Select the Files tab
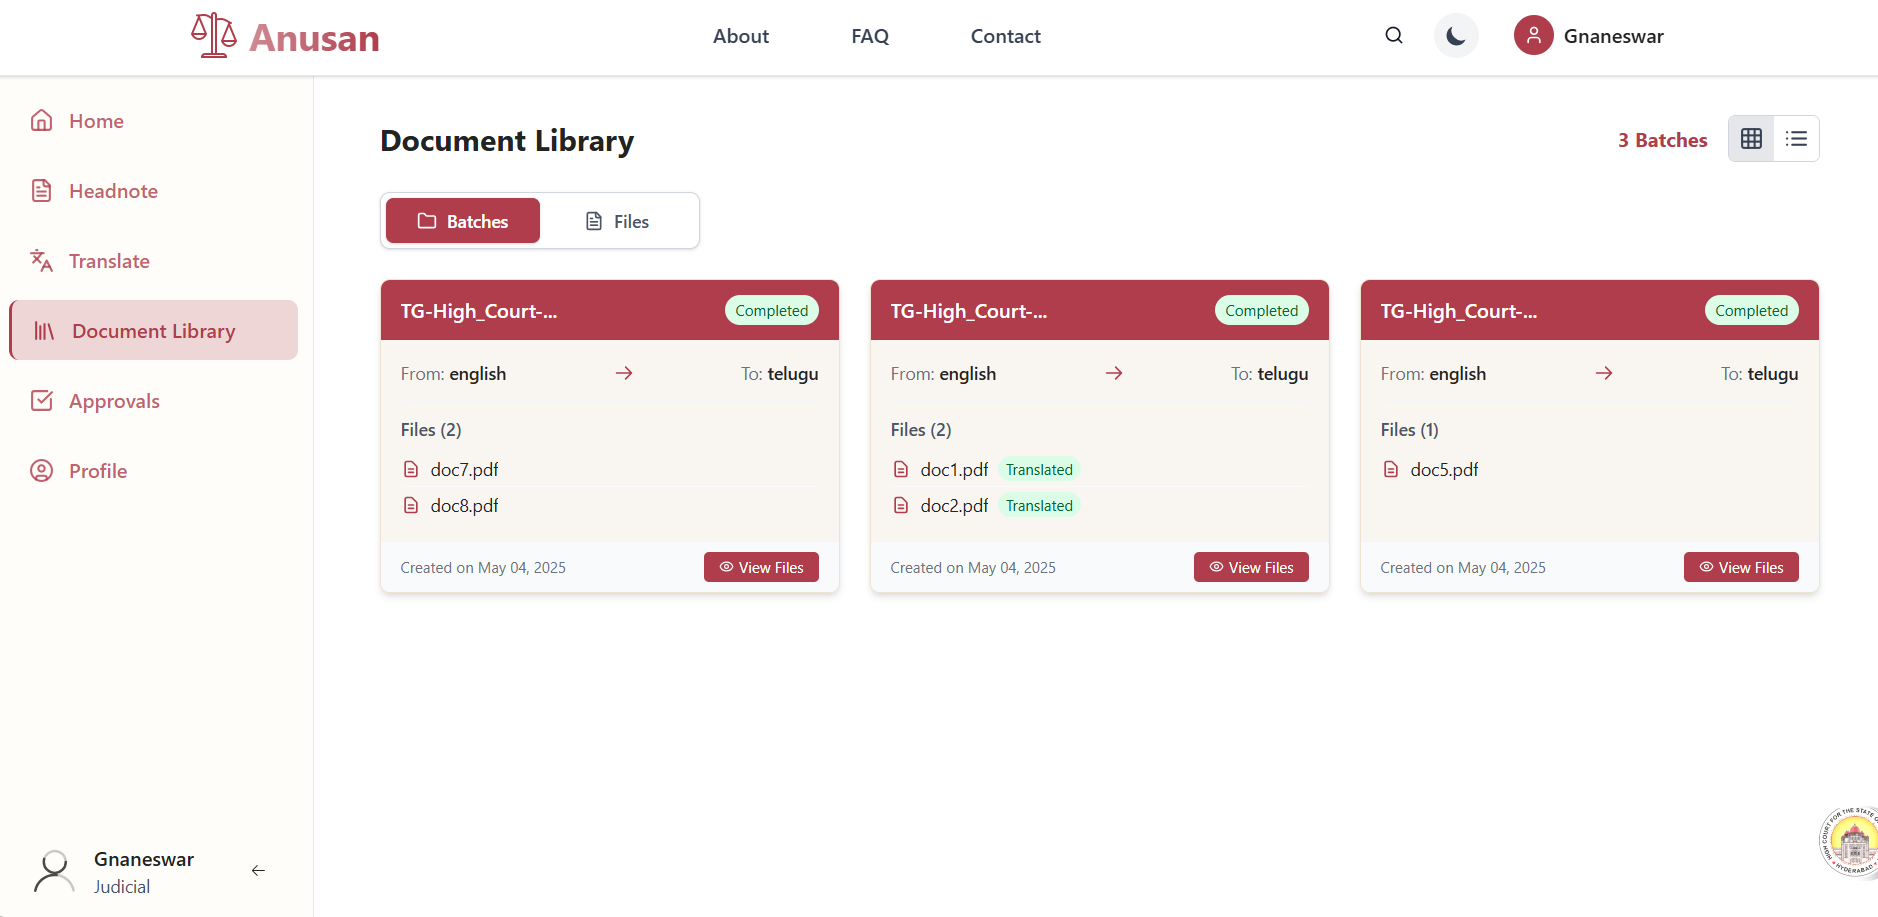The height and width of the screenshot is (917, 1878). coord(617,221)
